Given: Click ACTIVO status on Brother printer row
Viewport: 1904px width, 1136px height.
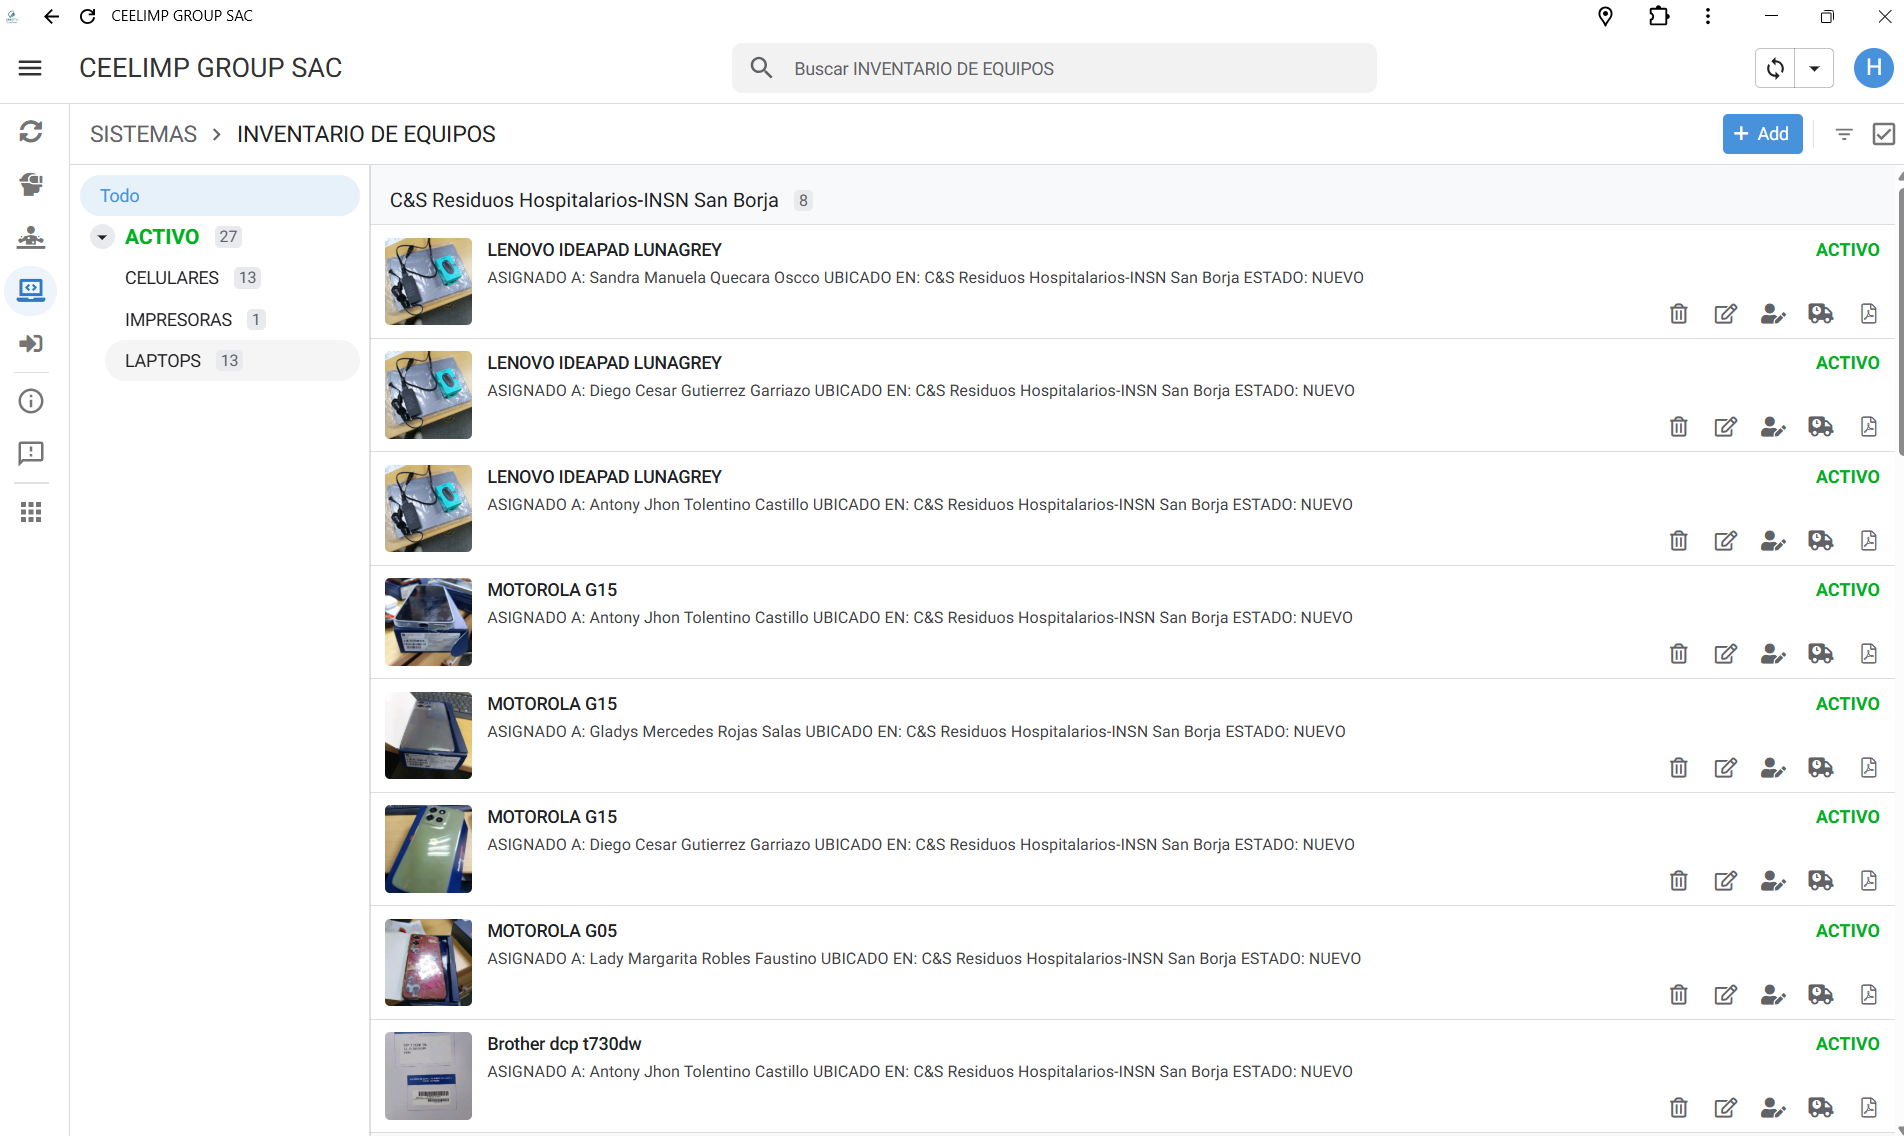Looking at the screenshot, I should click(x=1847, y=1044).
